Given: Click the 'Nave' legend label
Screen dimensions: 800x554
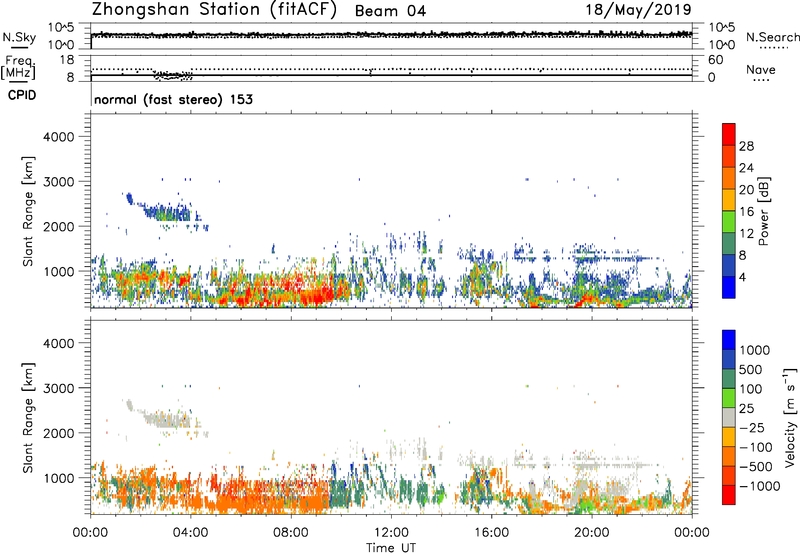Looking at the screenshot, I should click(x=761, y=70).
